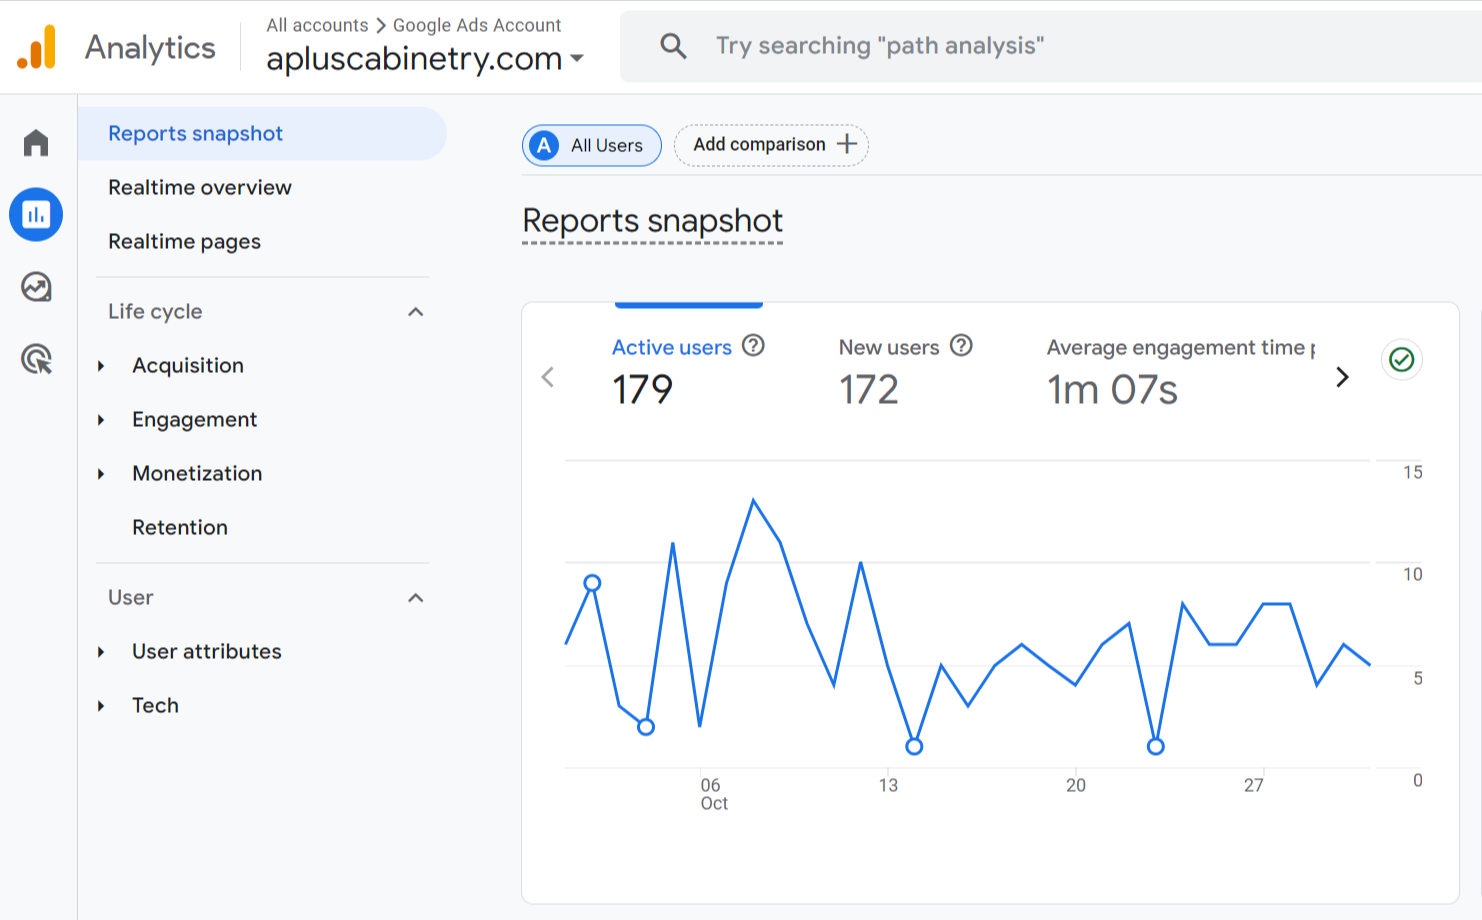Click the Active users help icon
1482x920 pixels.
(x=754, y=346)
